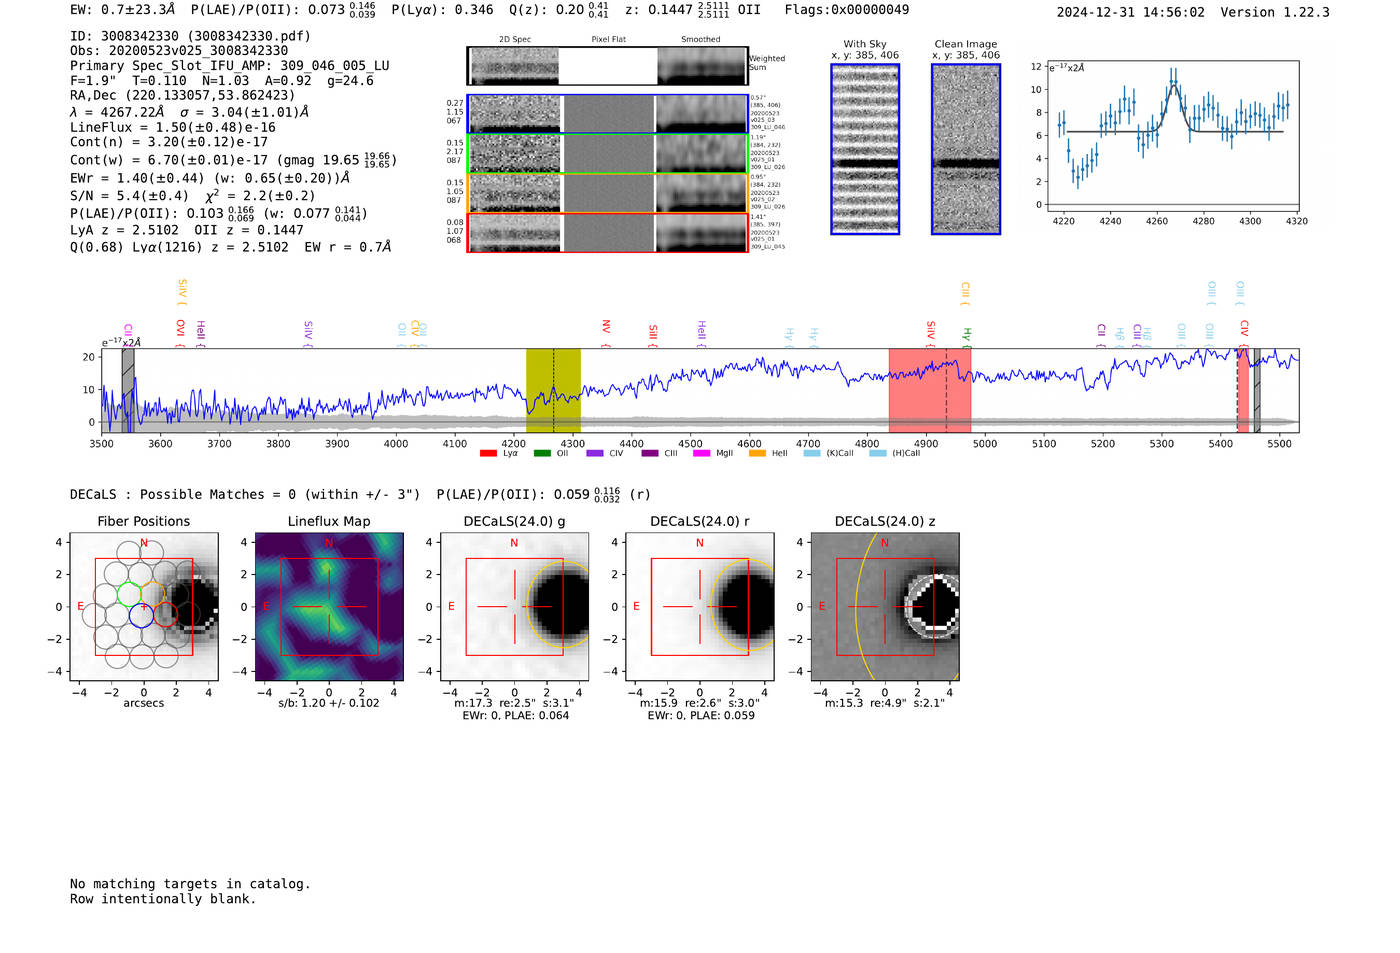Click the green OII legend swatch
Image resolution: width=1400 pixels, height=953 pixels.
tap(542, 454)
